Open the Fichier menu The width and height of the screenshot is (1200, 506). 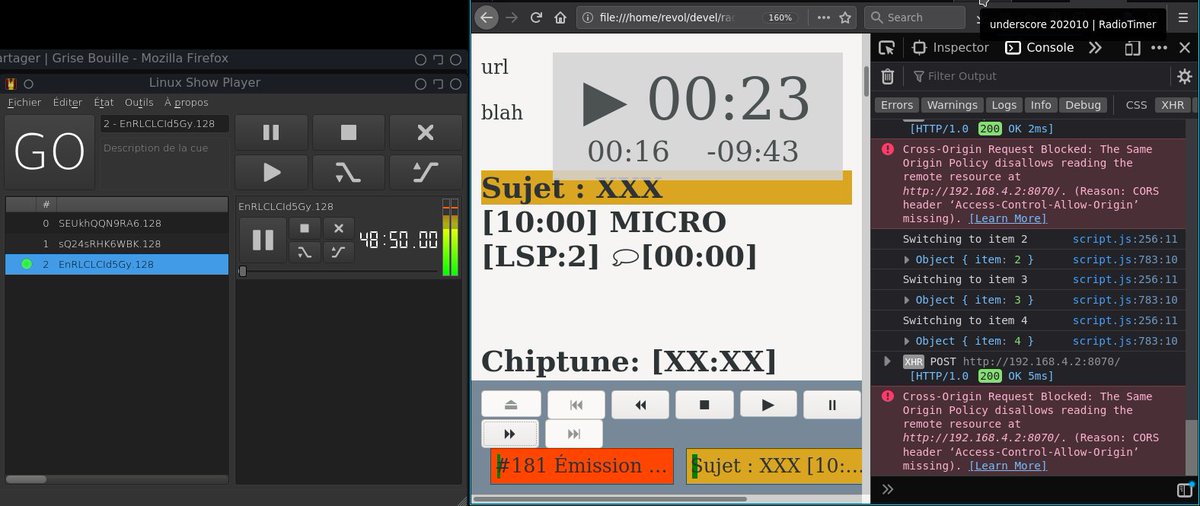click(x=25, y=102)
